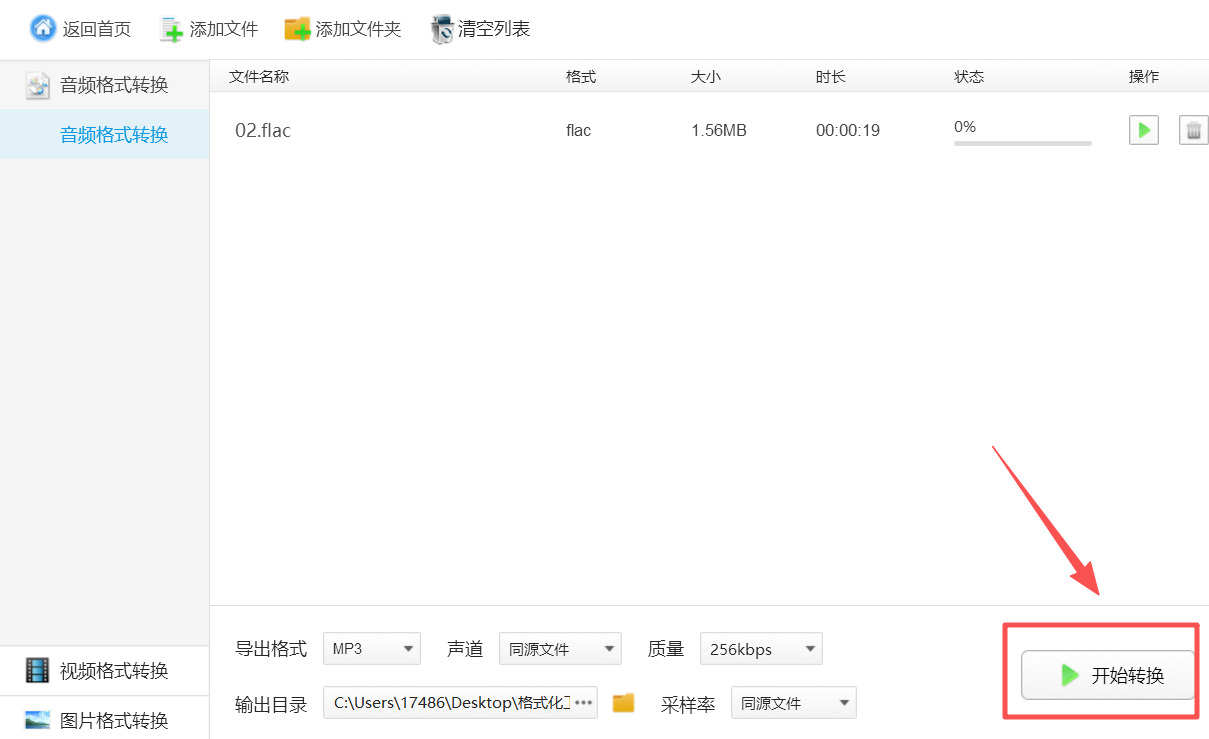
Task: Click the 输出目录 path input field
Action: coord(450,702)
